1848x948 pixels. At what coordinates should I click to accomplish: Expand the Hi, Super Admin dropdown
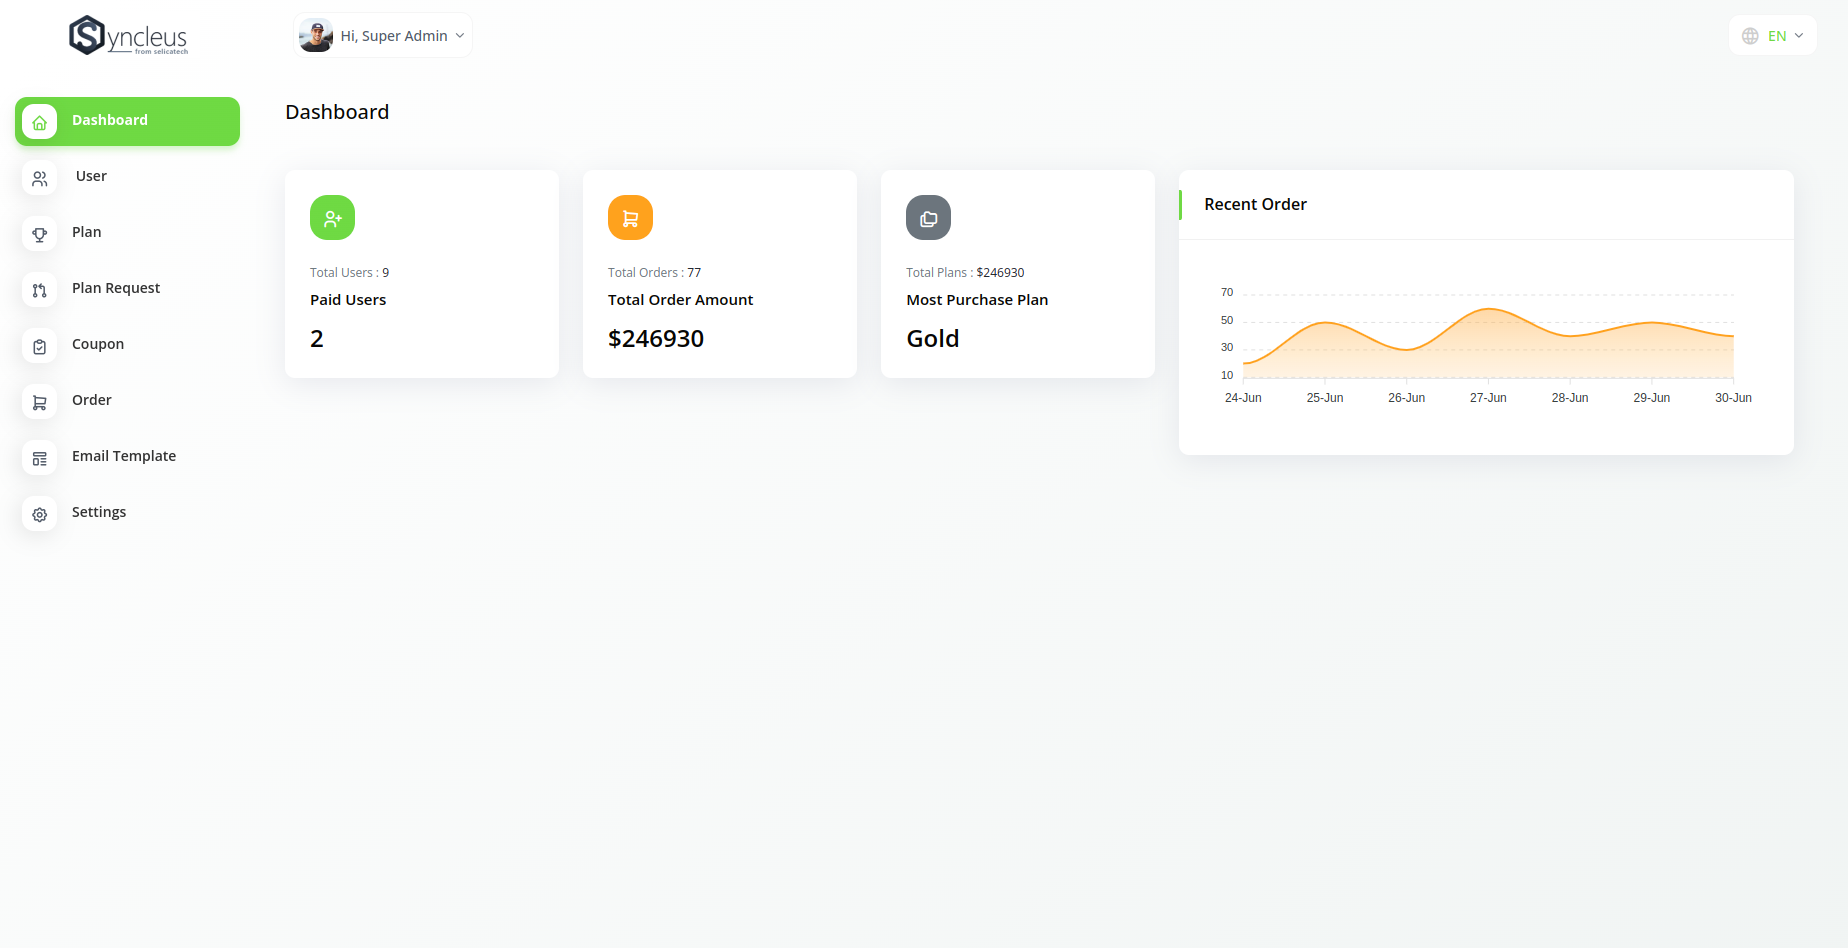tap(383, 36)
